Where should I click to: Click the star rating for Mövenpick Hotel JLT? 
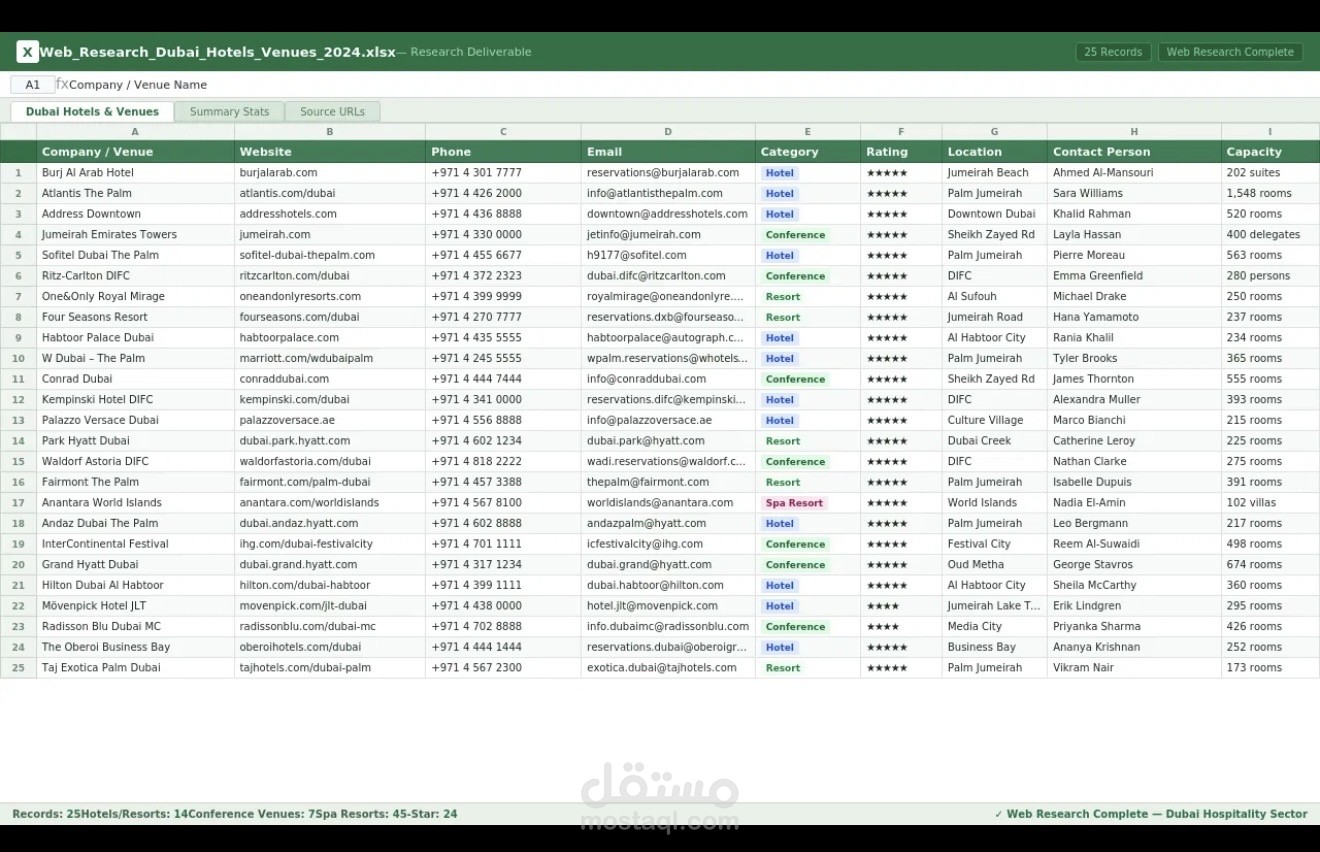tap(883, 606)
